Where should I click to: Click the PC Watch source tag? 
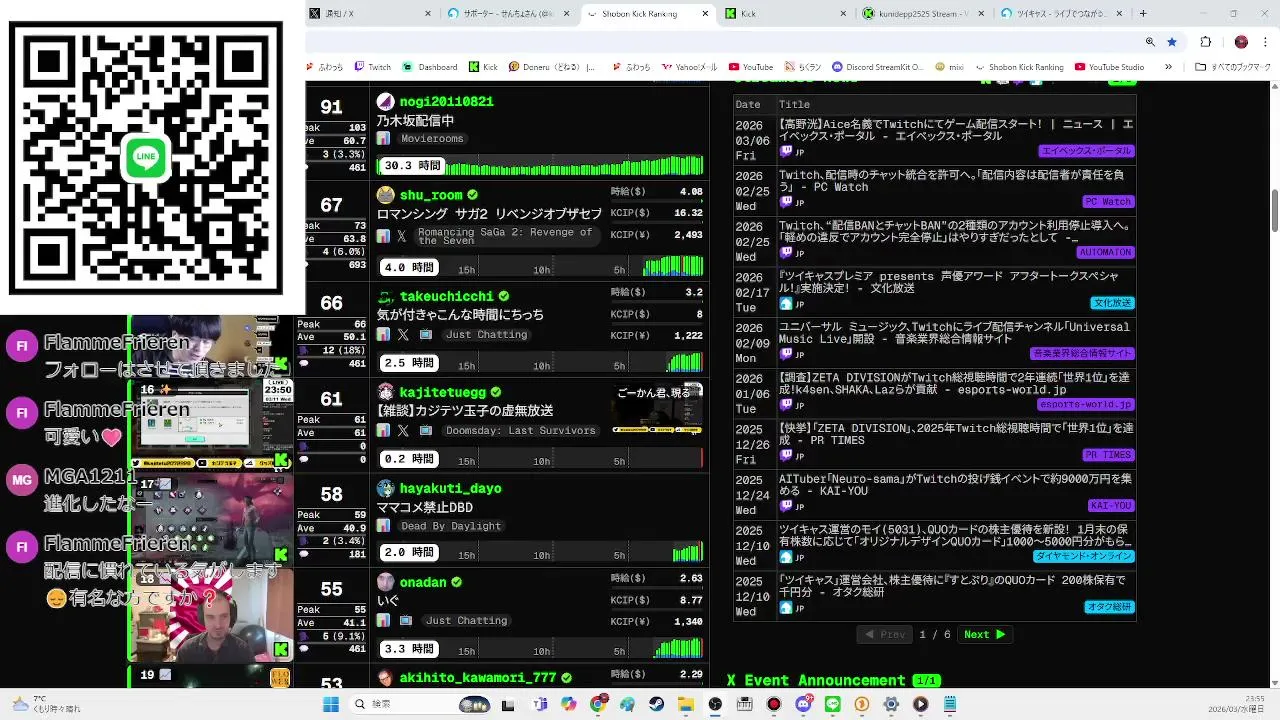1108,201
